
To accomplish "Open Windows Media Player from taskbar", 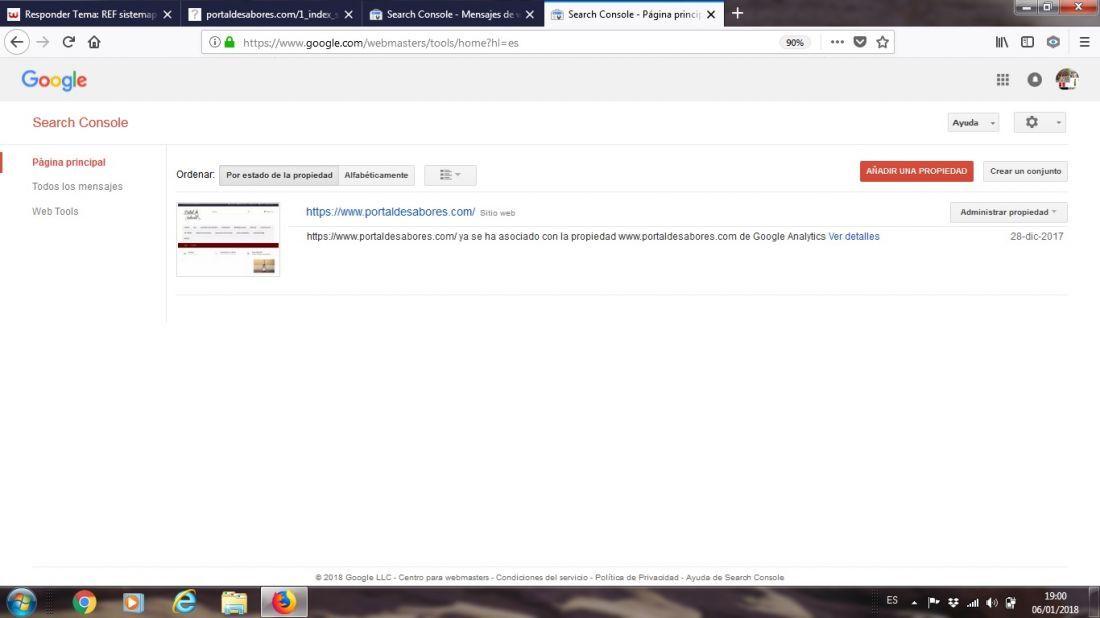I will [x=133, y=602].
